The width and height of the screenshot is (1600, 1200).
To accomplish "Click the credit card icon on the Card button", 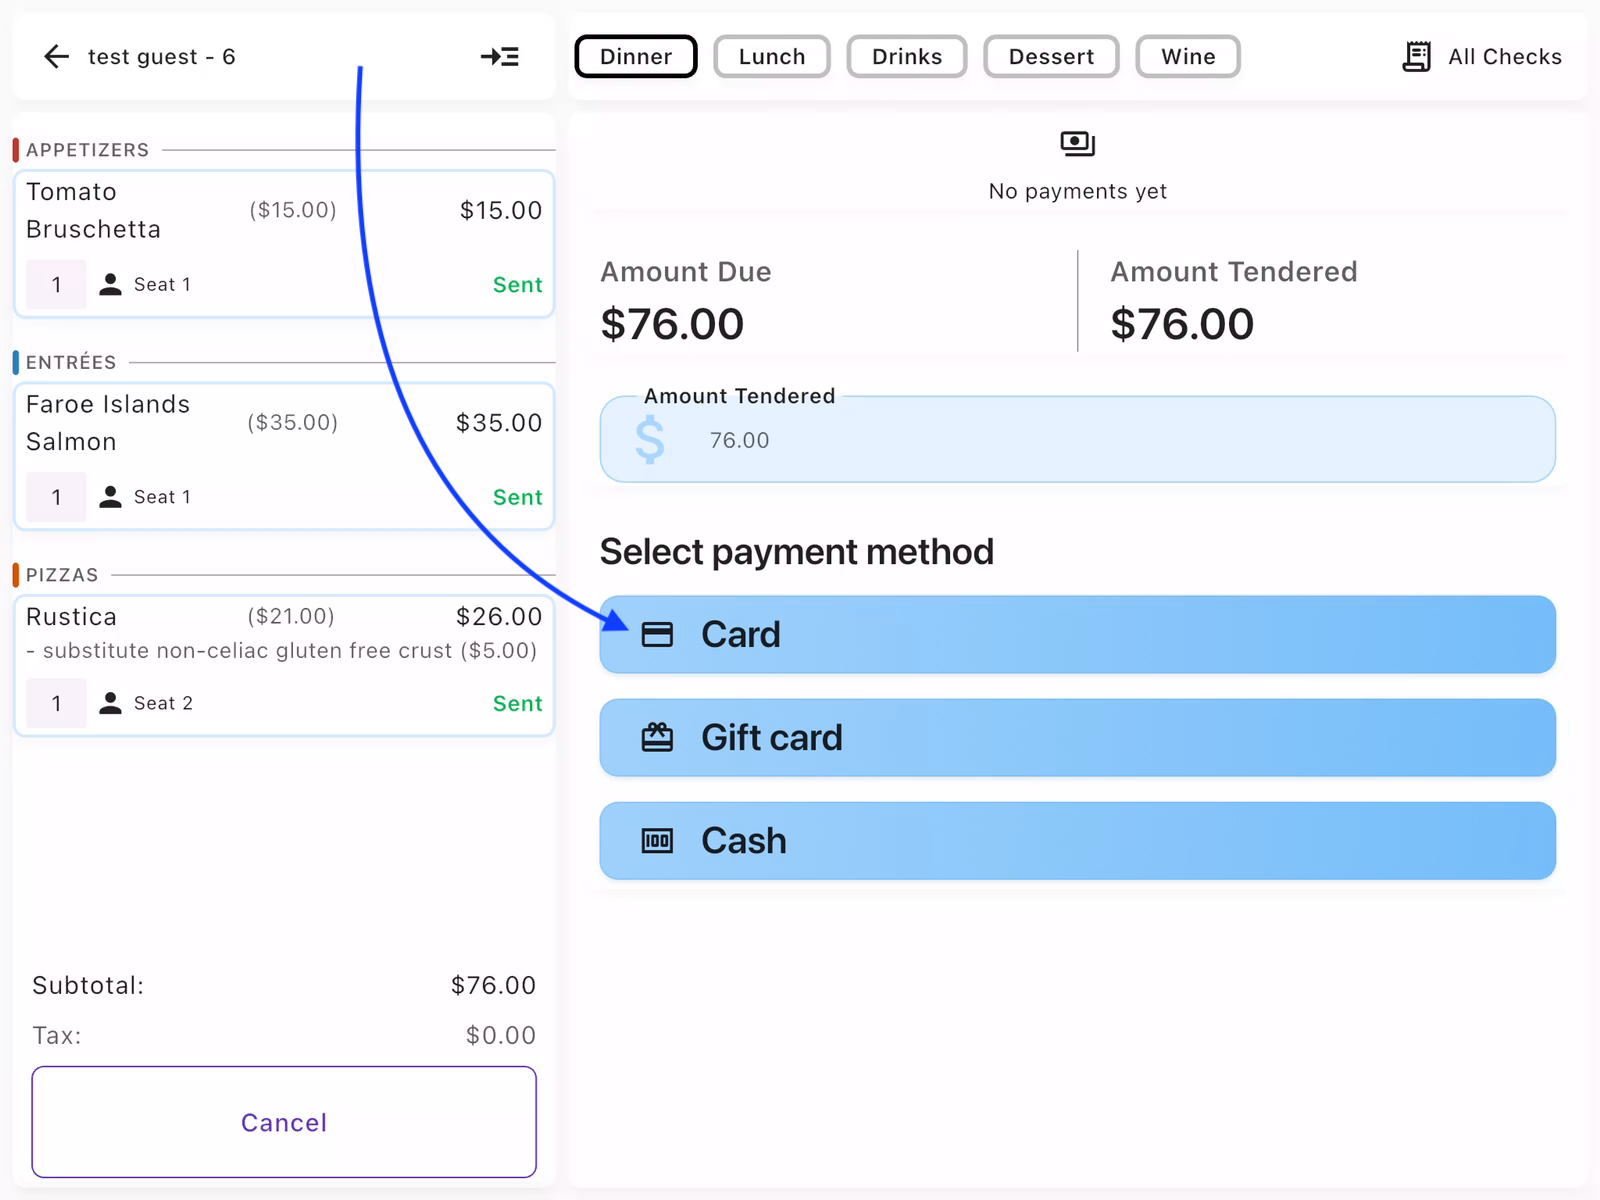I will point(657,634).
